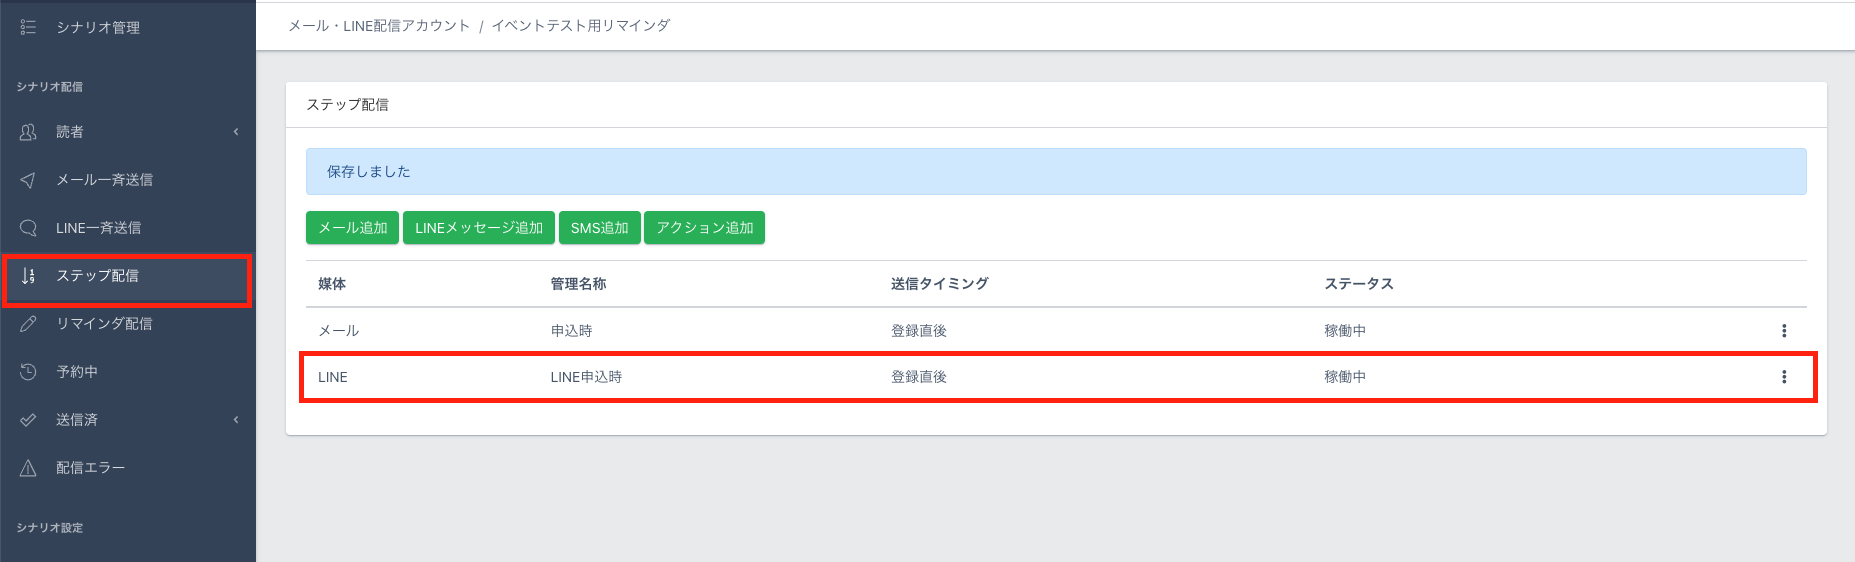Viewport: 1855px width, 562px height.
Task: Click the 保存しました notification banner
Action: [1055, 172]
